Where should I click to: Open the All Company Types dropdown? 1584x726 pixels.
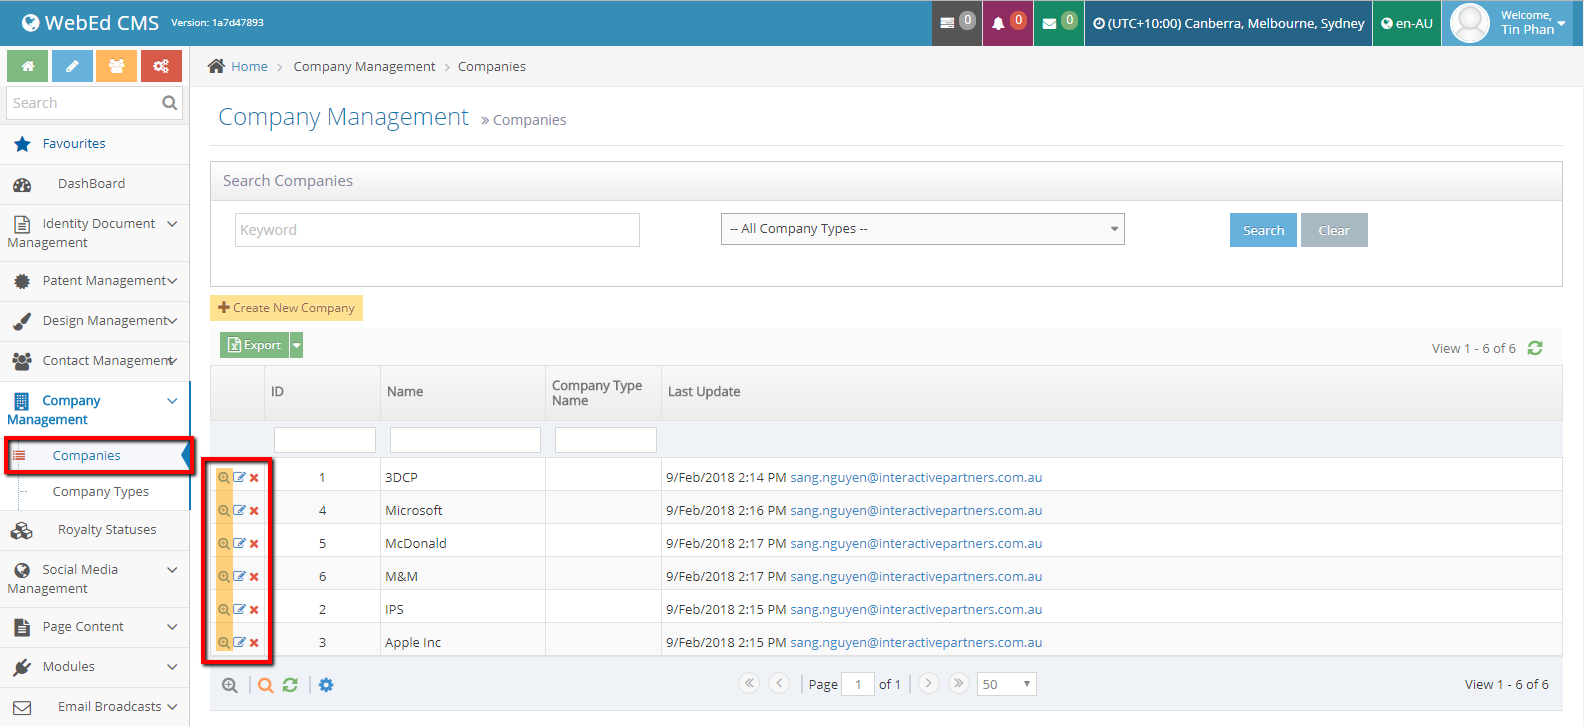[922, 229]
